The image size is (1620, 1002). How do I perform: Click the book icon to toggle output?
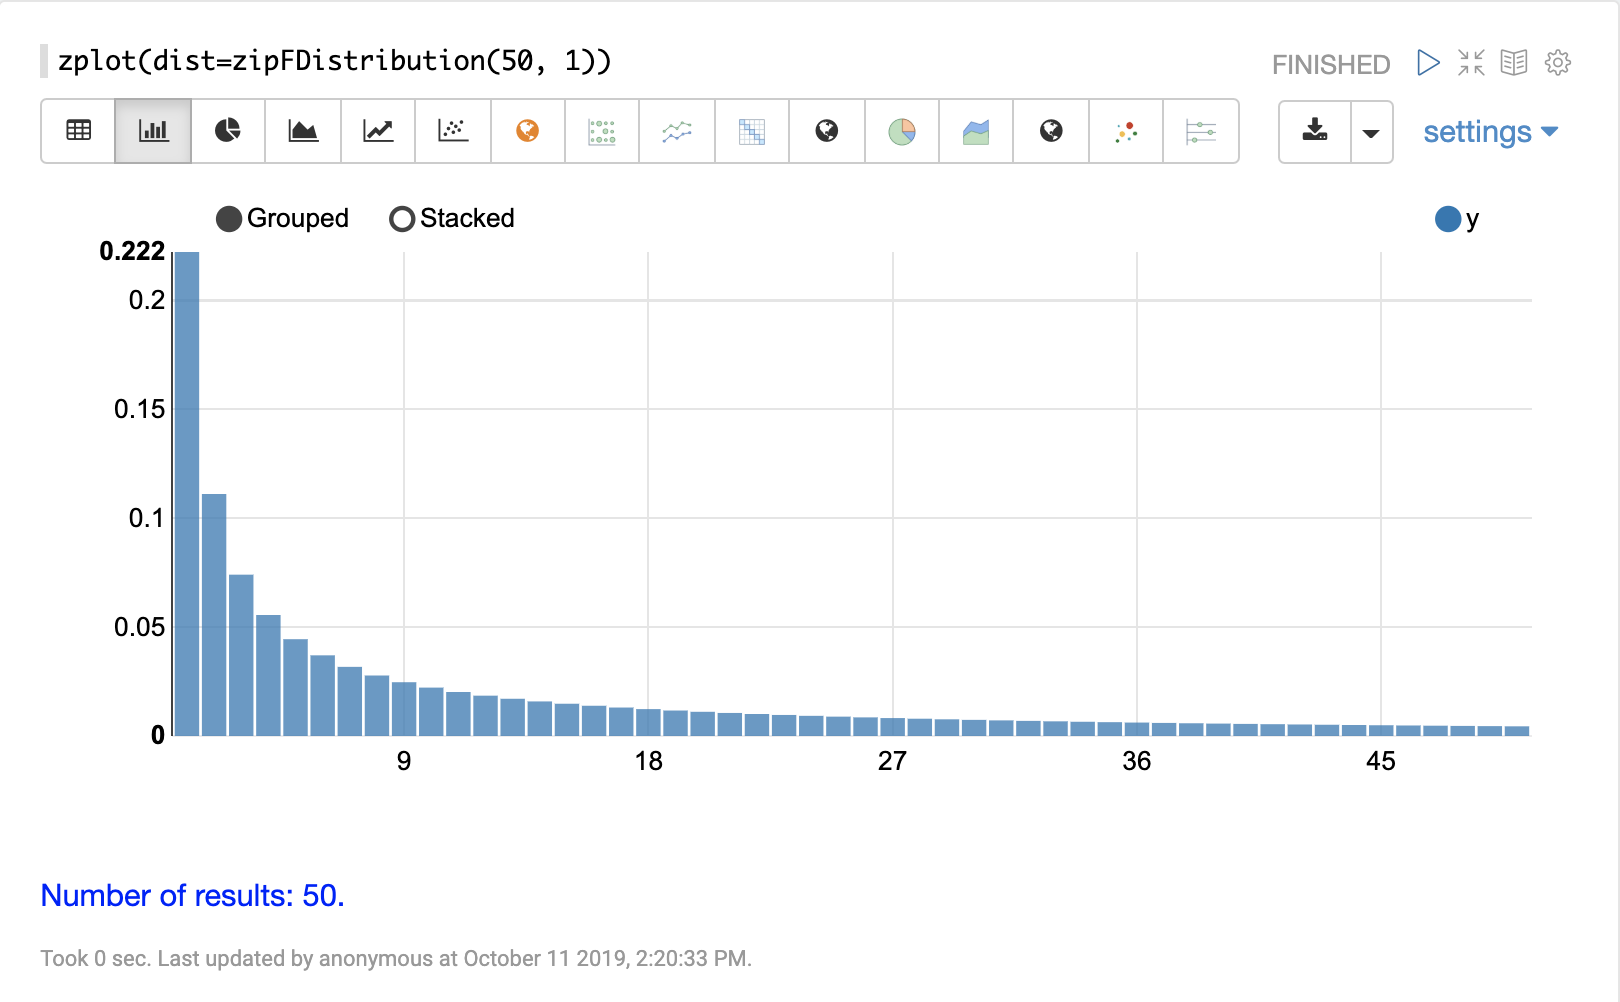click(x=1514, y=63)
